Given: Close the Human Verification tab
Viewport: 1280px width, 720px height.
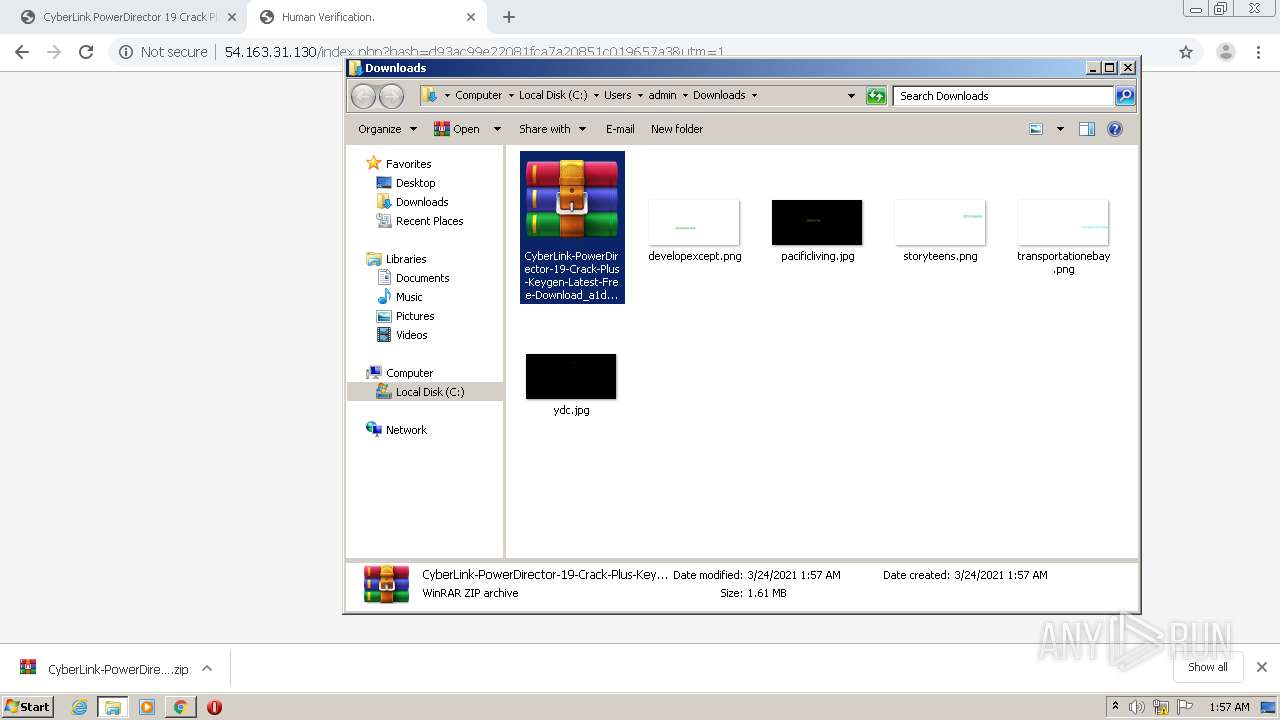Looking at the screenshot, I should coord(471,17).
